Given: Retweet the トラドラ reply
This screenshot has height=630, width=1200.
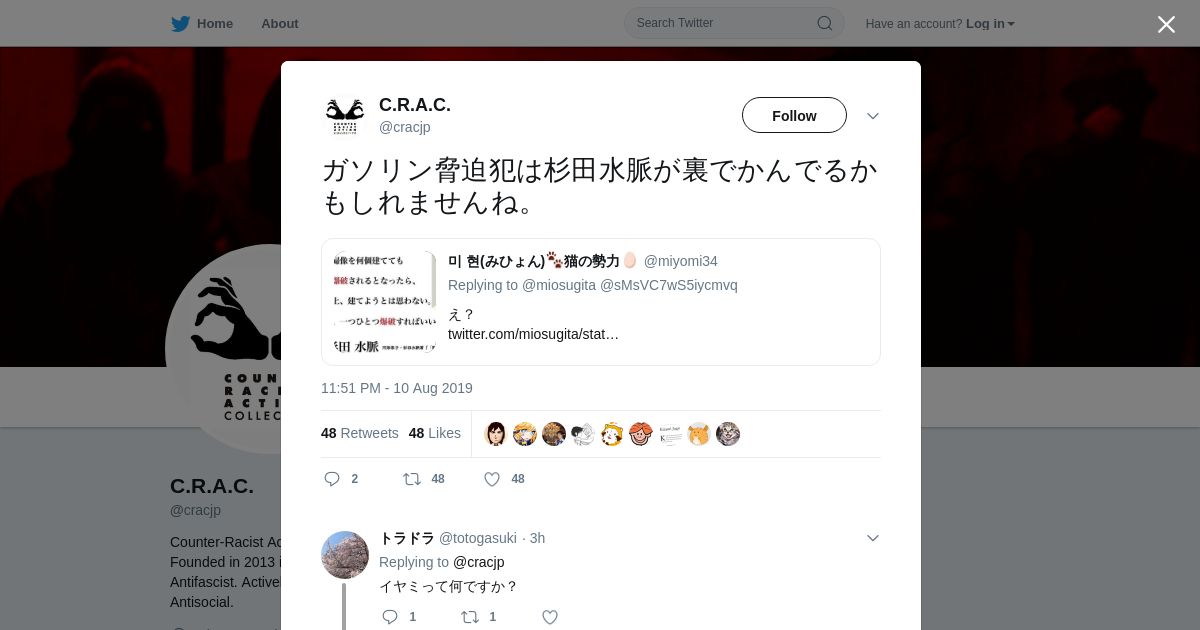Looking at the screenshot, I should point(470,617).
